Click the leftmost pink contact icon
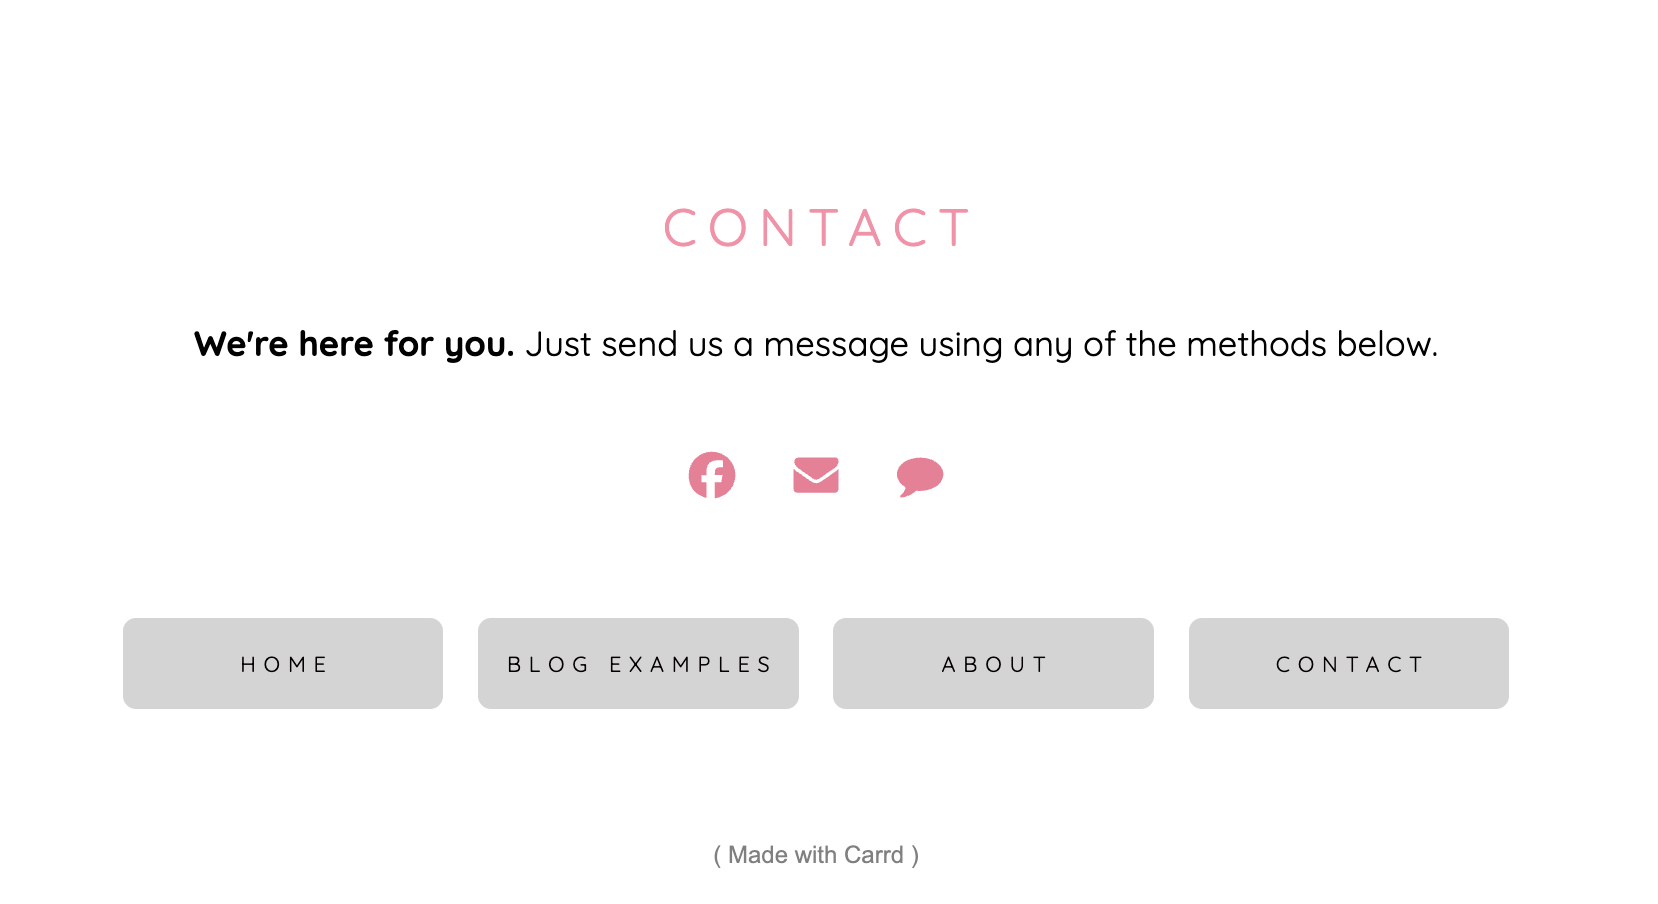The image size is (1658, 904). [x=711, y=475]
